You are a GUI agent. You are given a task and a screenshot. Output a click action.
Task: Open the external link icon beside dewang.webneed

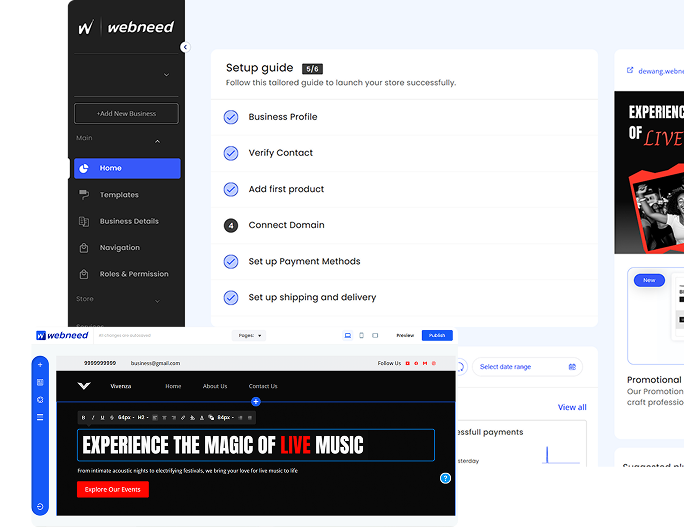coord(630,70)
